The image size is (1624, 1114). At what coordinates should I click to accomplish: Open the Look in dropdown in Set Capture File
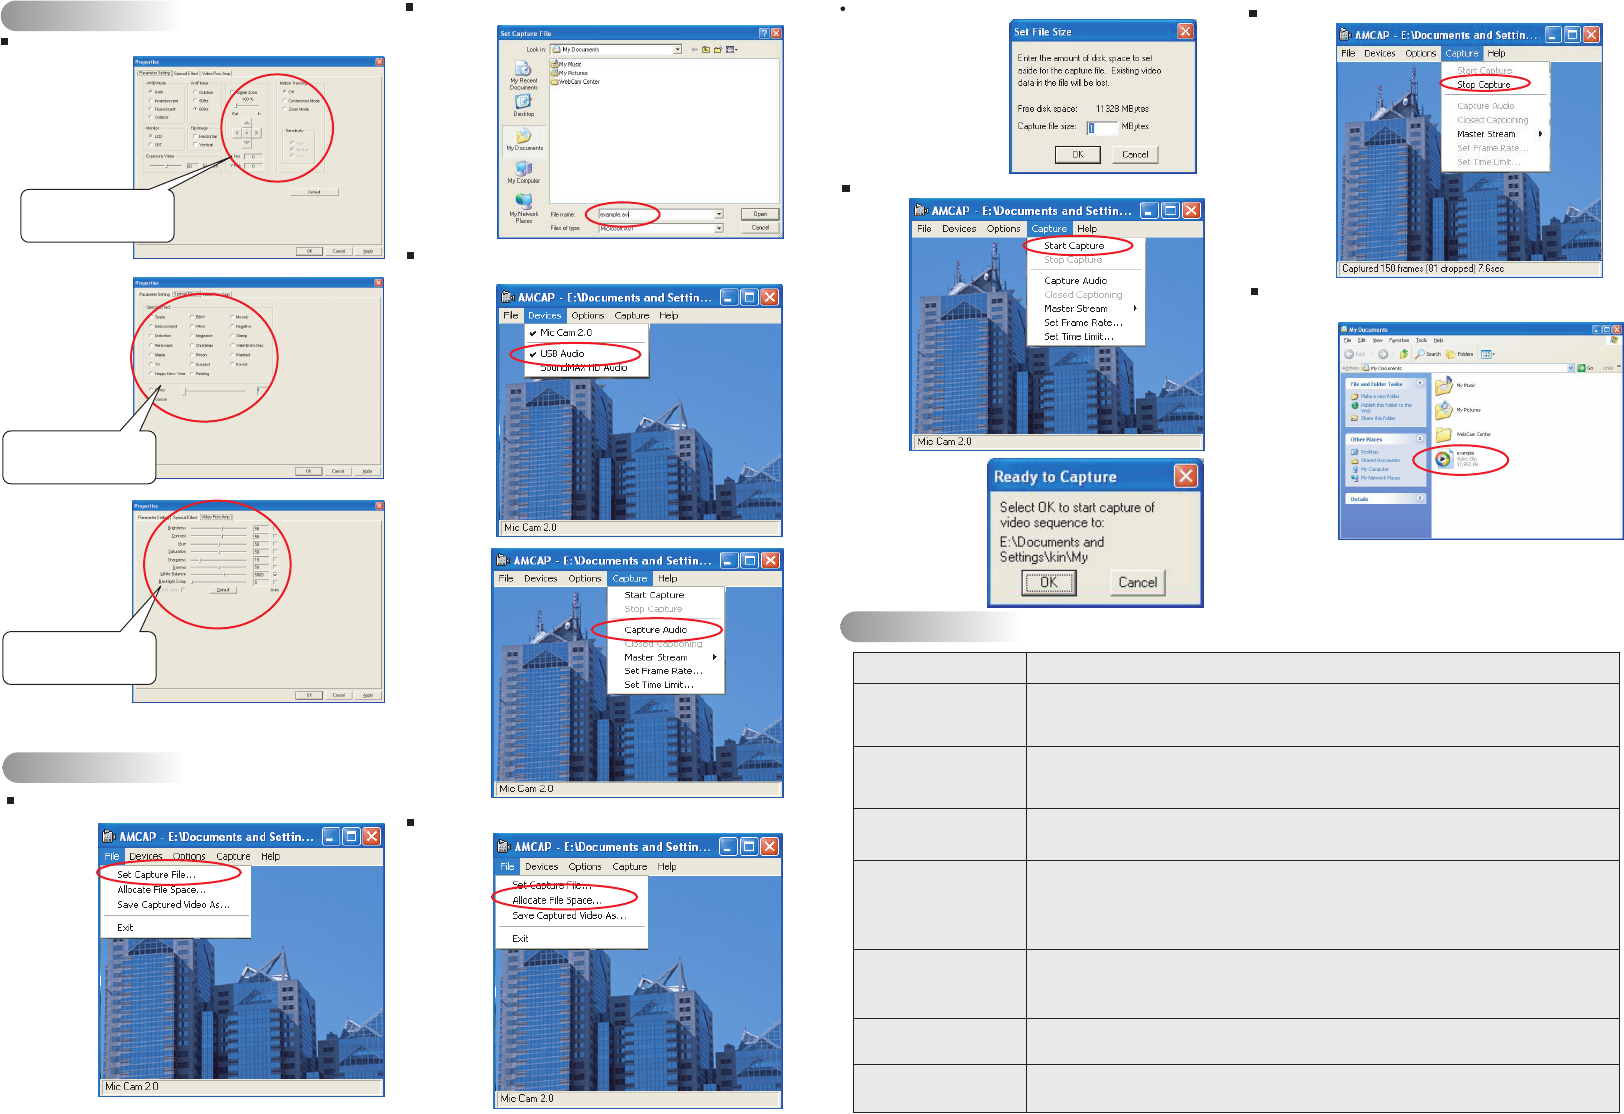677,49
